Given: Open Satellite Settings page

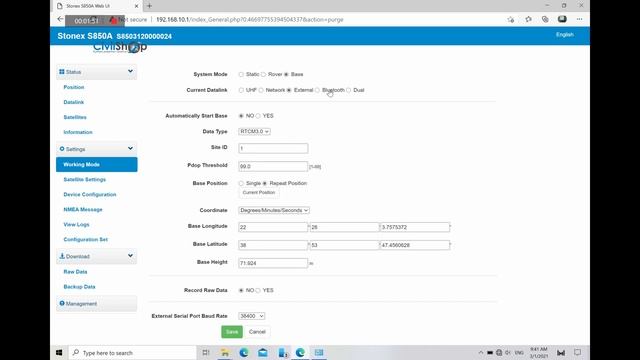Looking at the screenshot, I should pyautogui.click(x=84, y=180).
